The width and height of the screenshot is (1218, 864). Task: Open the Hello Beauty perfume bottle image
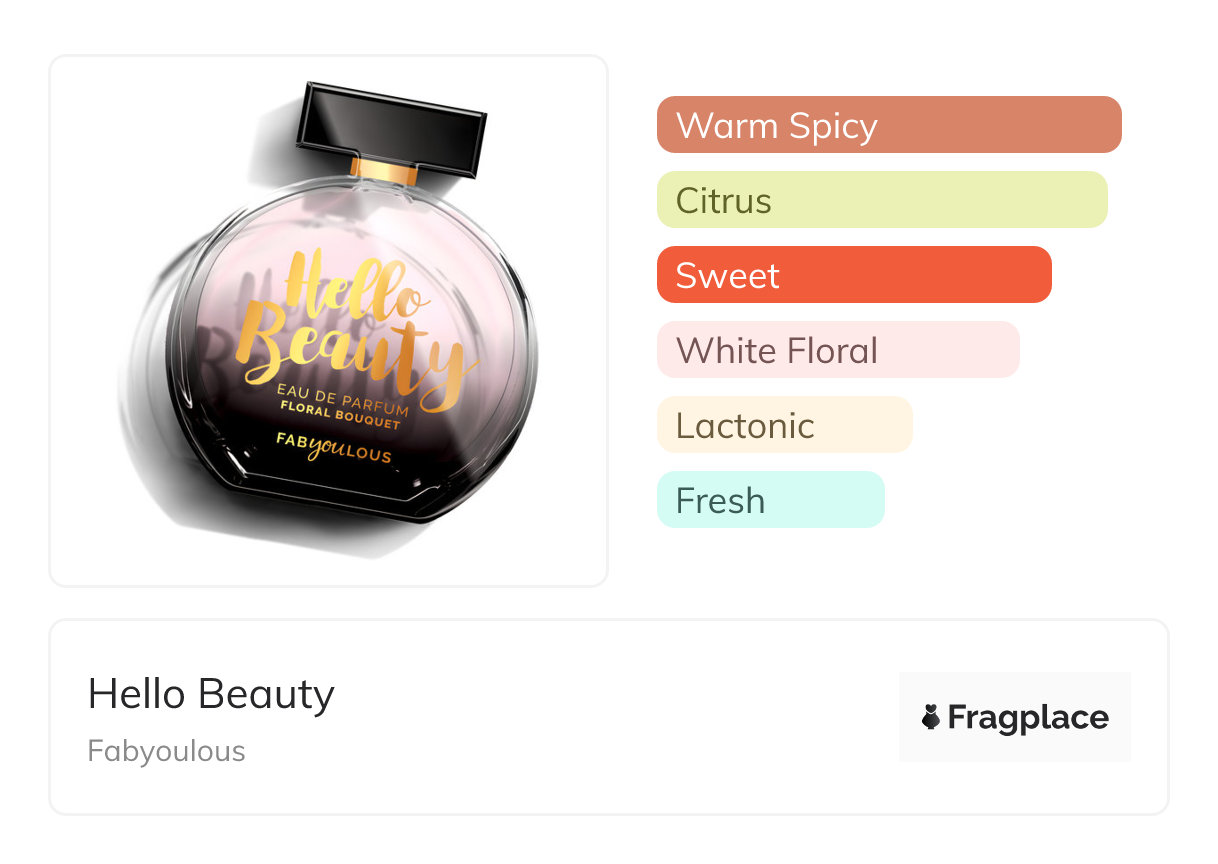328,320
